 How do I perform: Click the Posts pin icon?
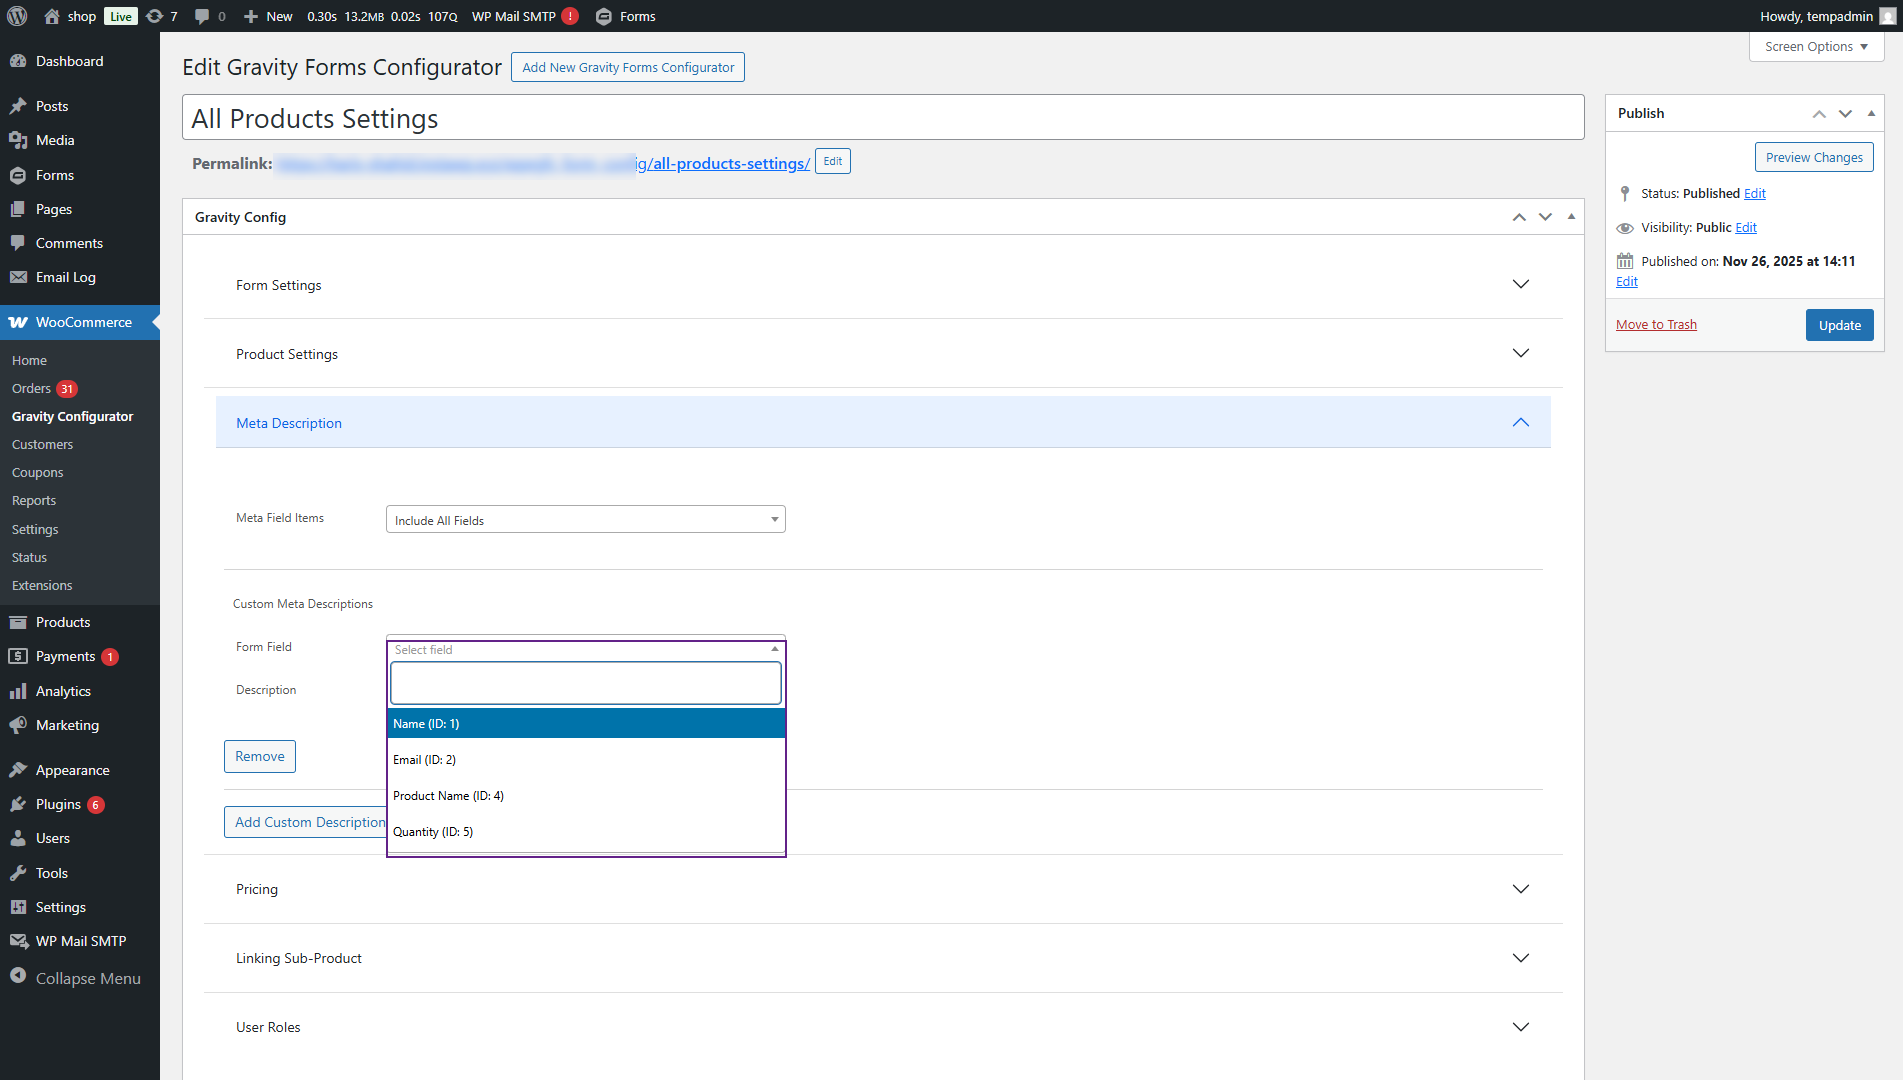pos(18,106)
